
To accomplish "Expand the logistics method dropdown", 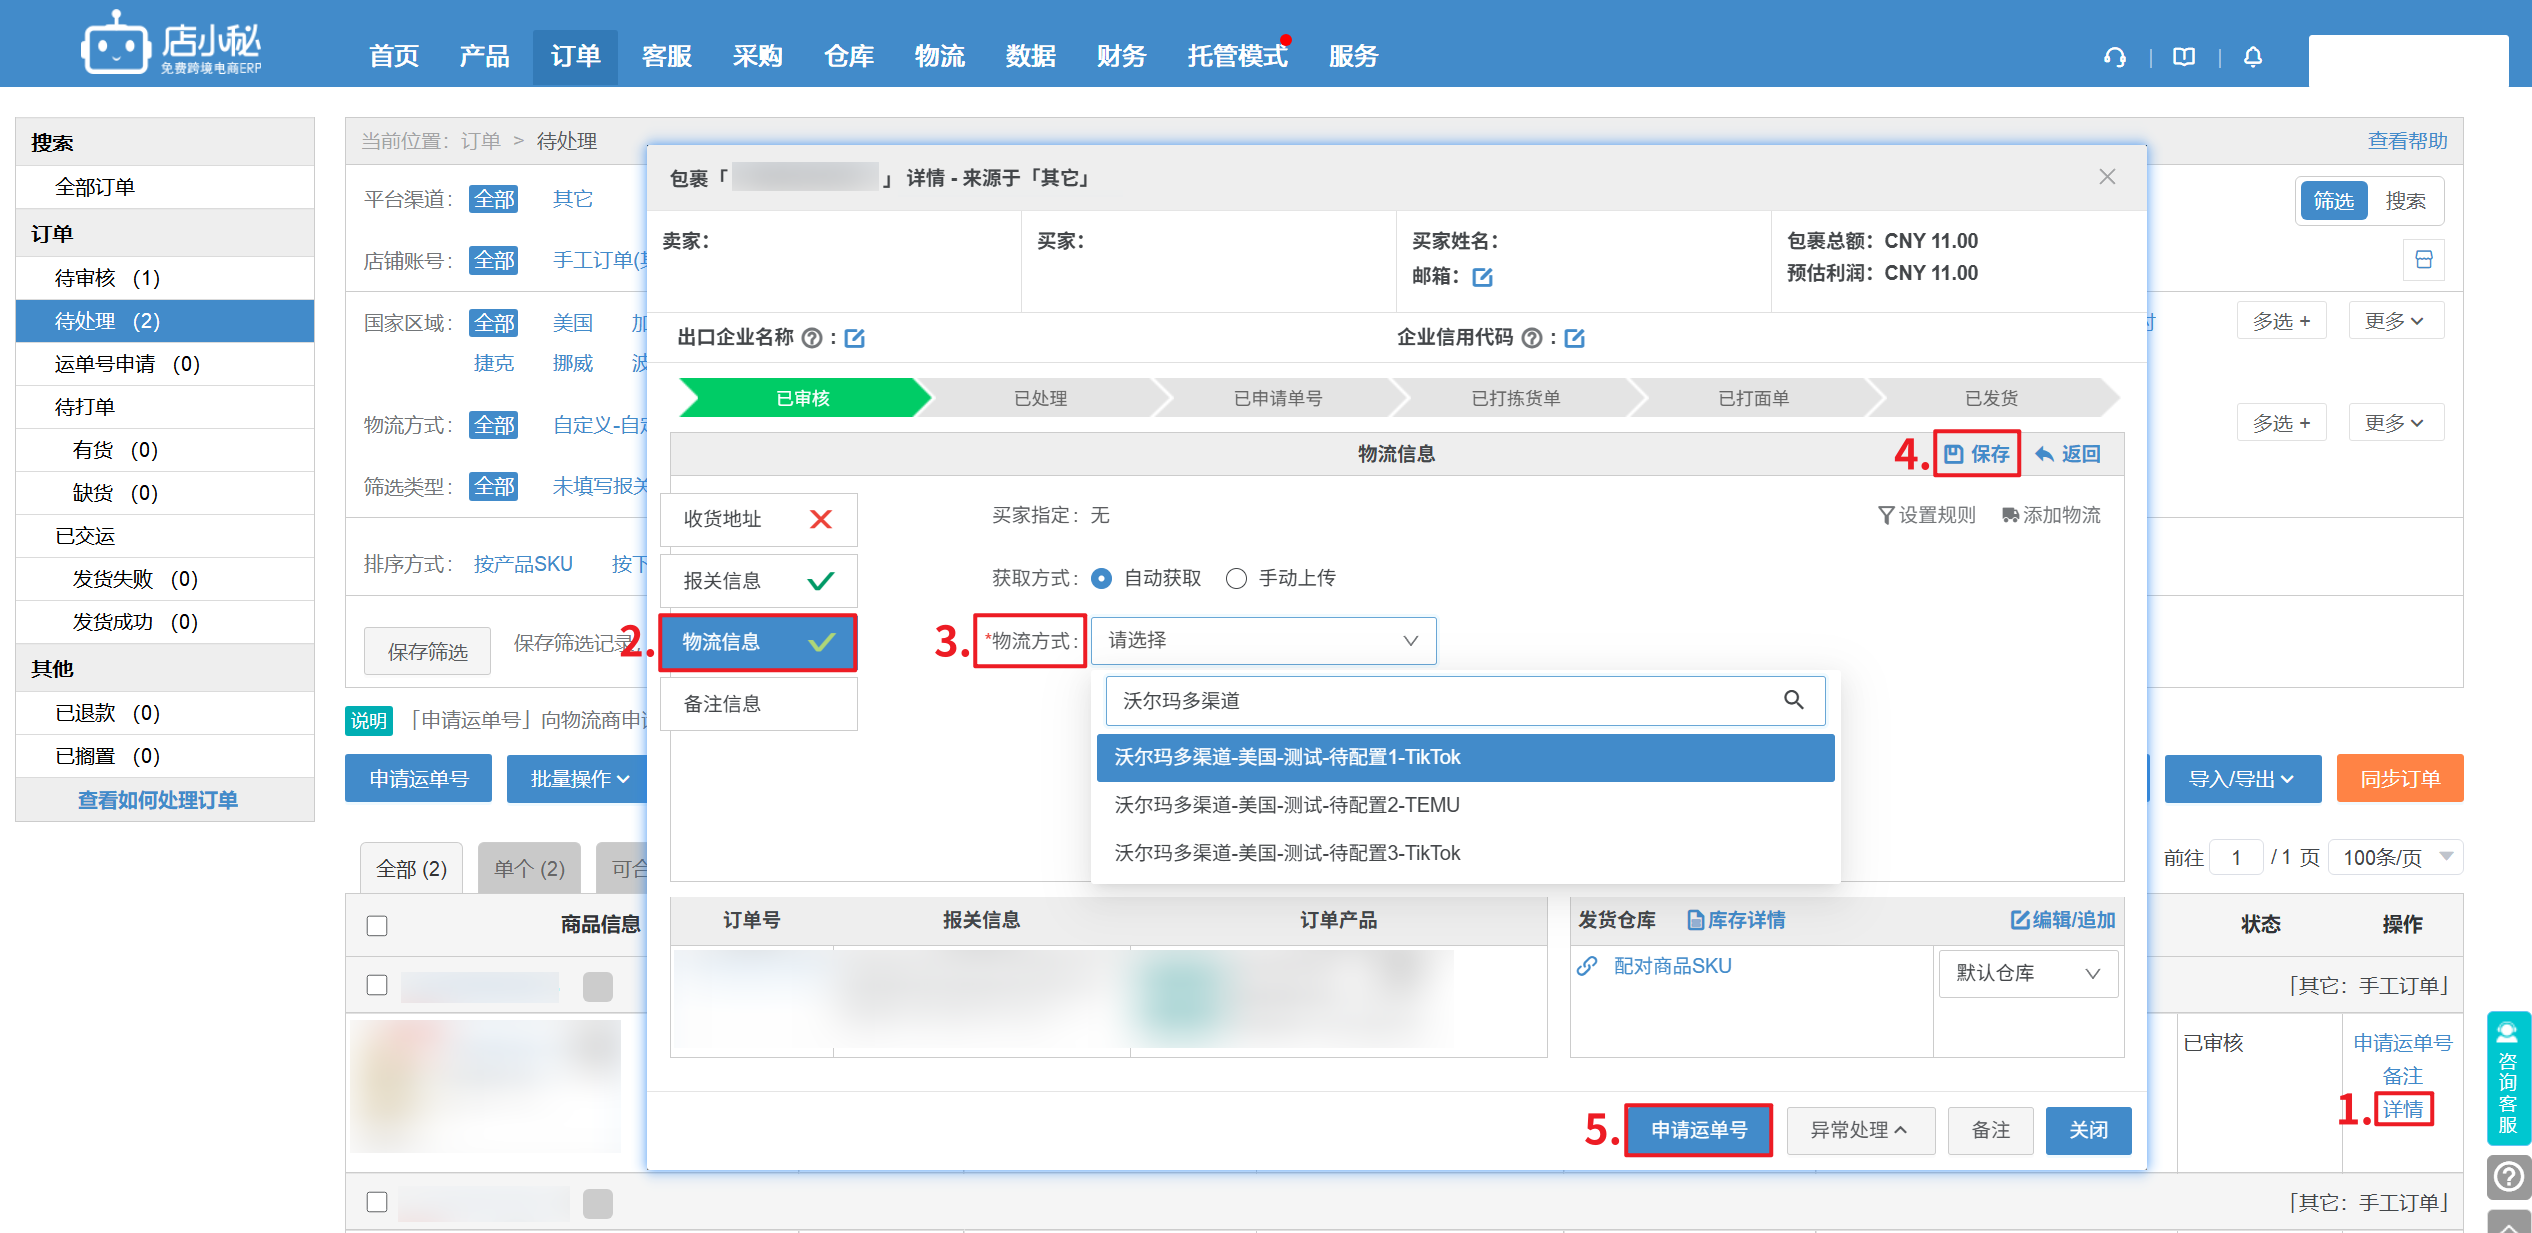I will coord(1263,641).
